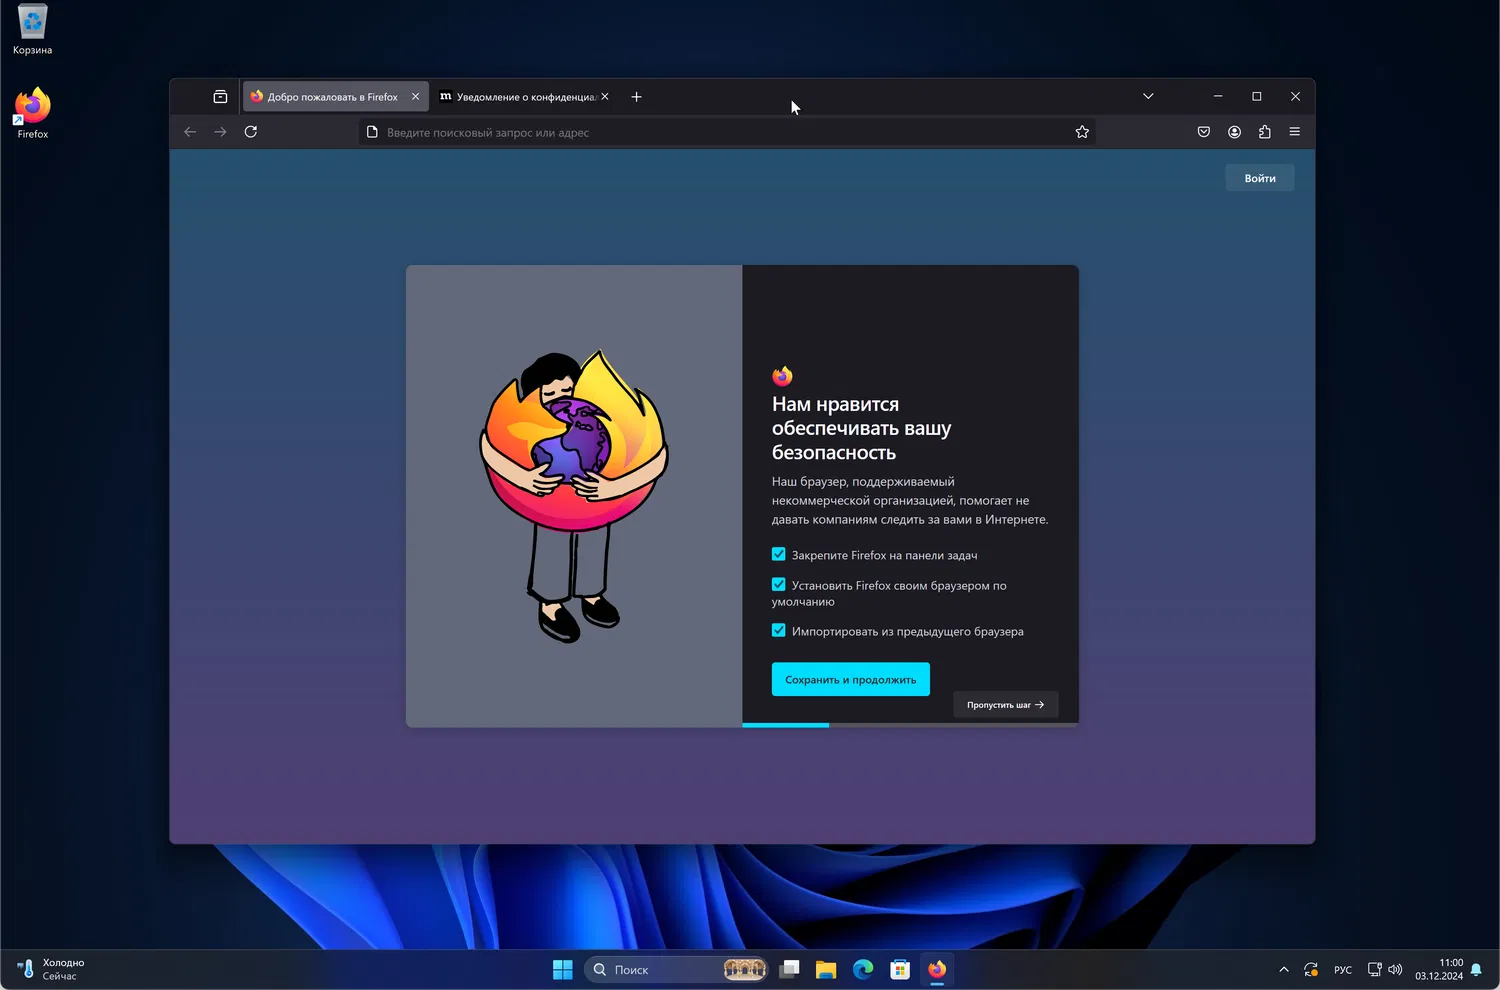Toggle 'Установить Firefox своим браузером по умолчанию' checkbox
The height and width of the screenshot is (990, 1500).
click(779, 585)
